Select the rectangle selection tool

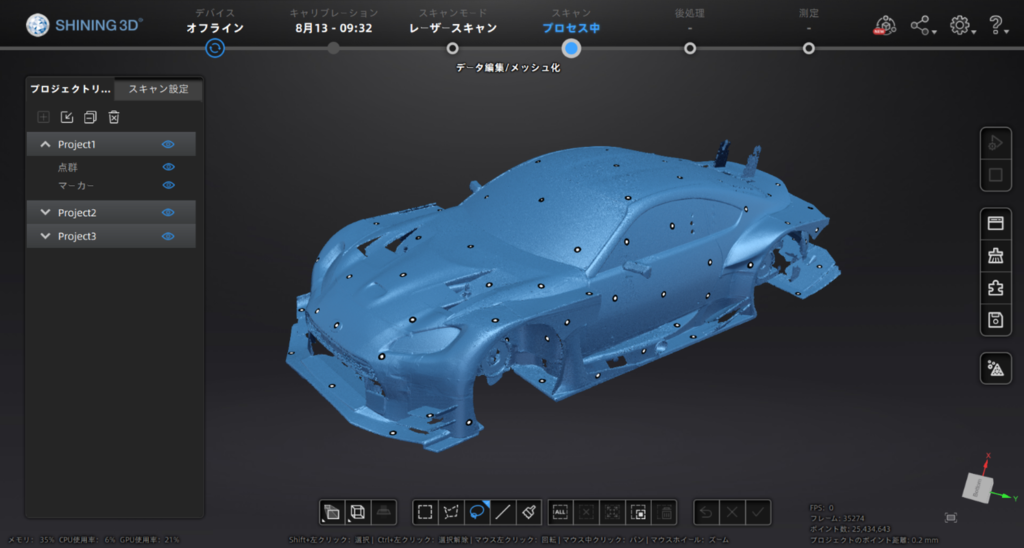click(425, 511)
